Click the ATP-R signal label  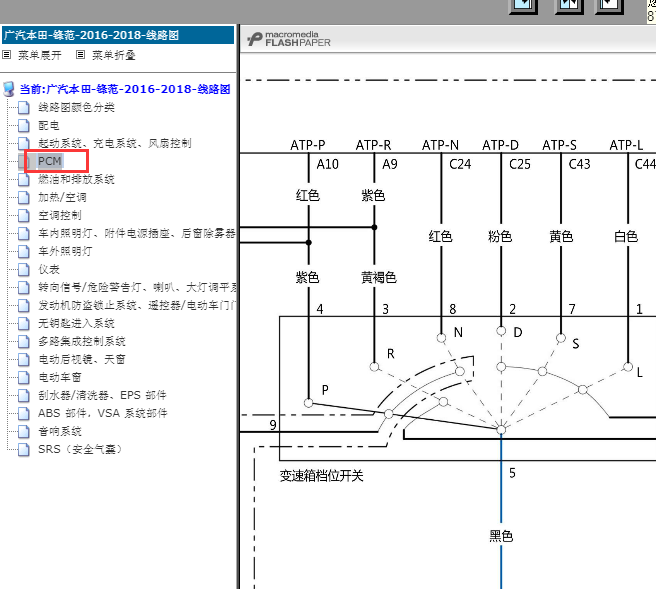[373, 145]
